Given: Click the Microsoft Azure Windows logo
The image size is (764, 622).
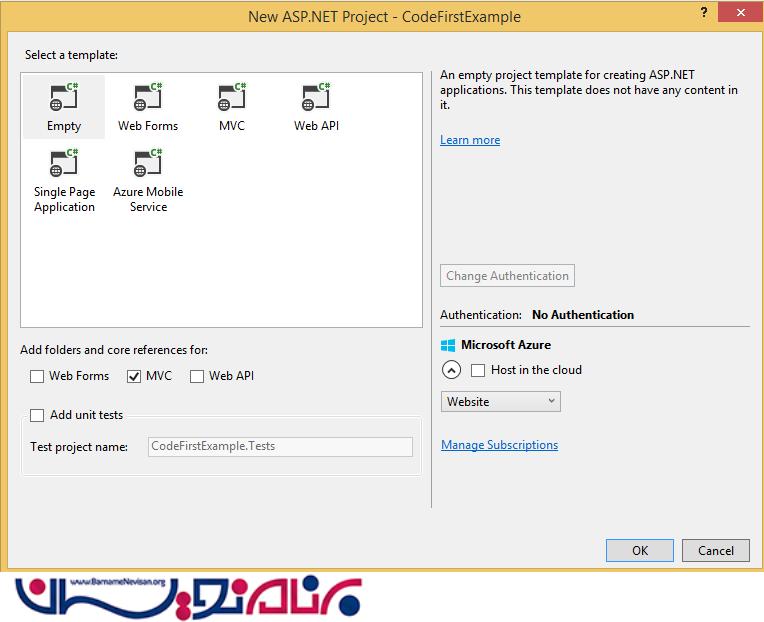Looking at the screenshot, I should tap(448, 345).
